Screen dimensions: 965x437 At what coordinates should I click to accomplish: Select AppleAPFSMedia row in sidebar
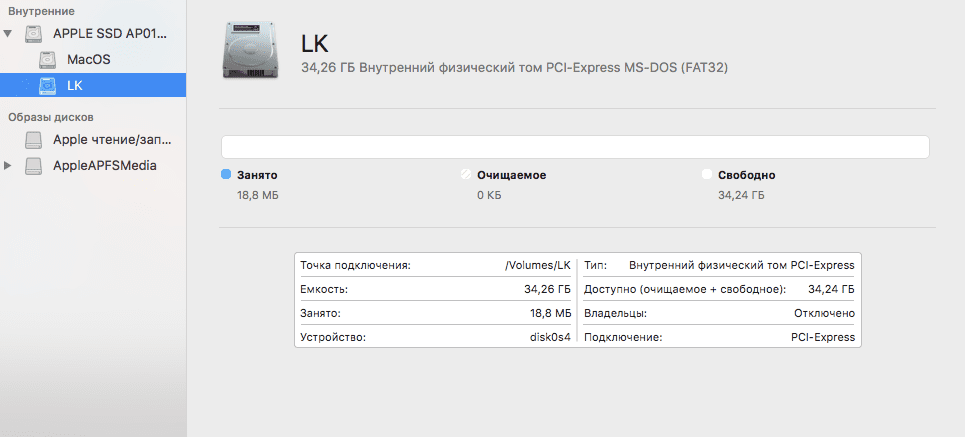[93, 166]
